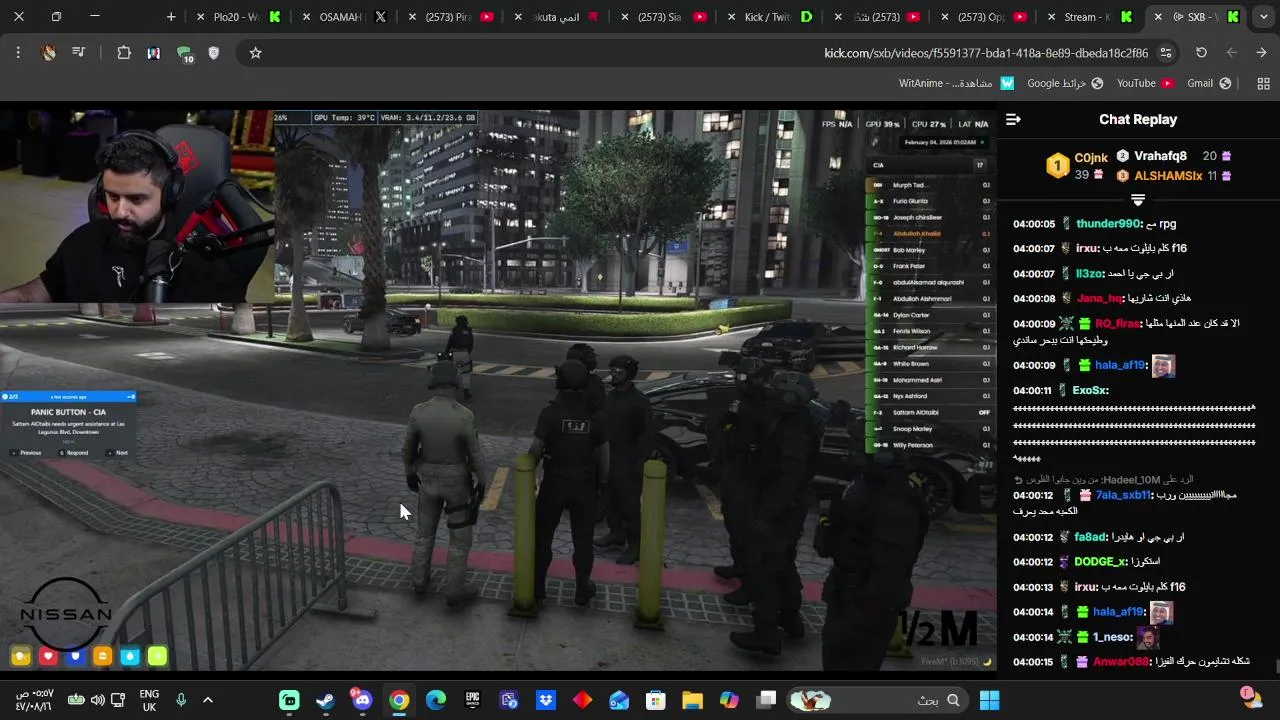Open DODGE_x user in chat

coord(1100,562)
